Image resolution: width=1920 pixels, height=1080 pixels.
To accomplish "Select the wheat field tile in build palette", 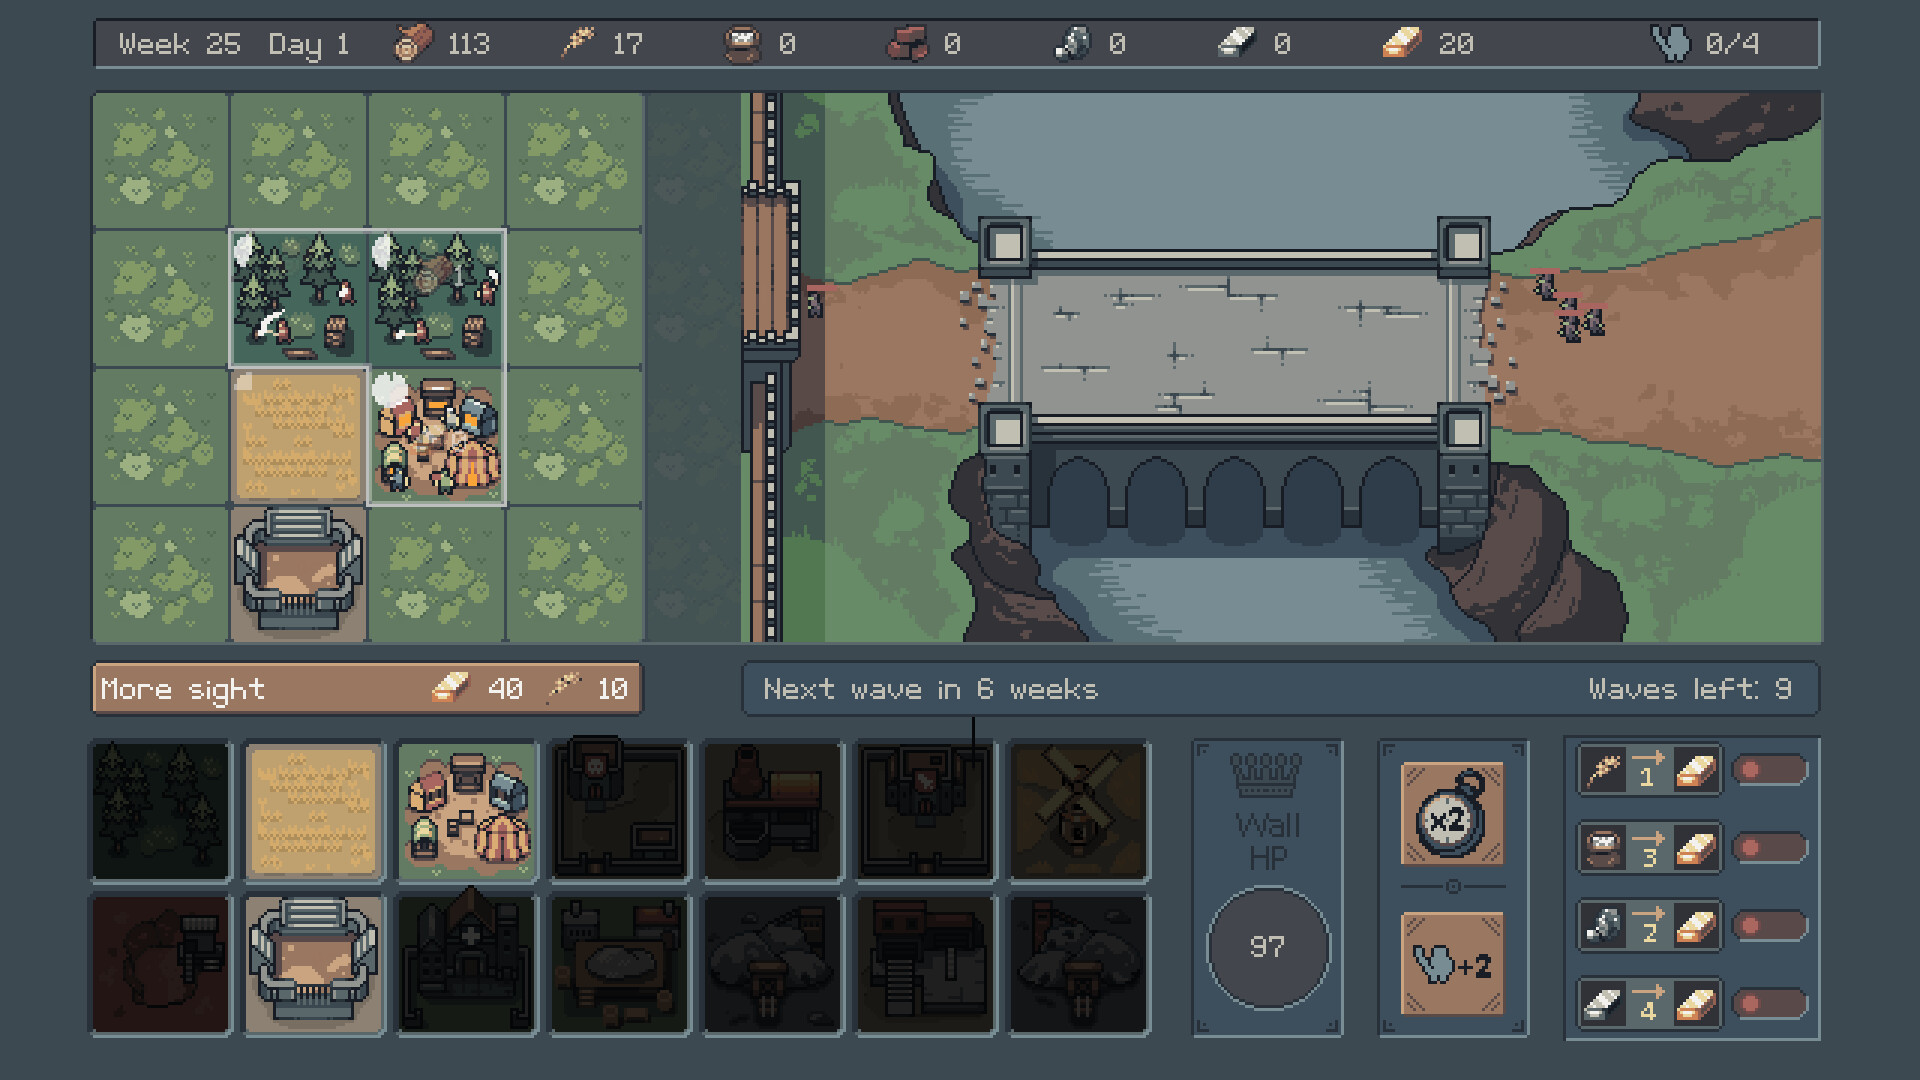I will [x=313, y=812].
